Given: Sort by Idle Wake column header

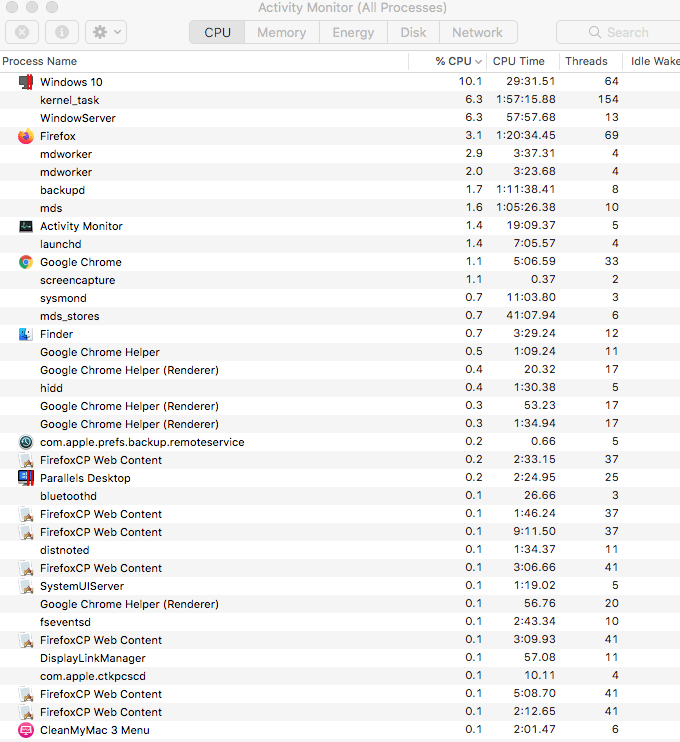Looking at the screenshot, I should 651,62.
